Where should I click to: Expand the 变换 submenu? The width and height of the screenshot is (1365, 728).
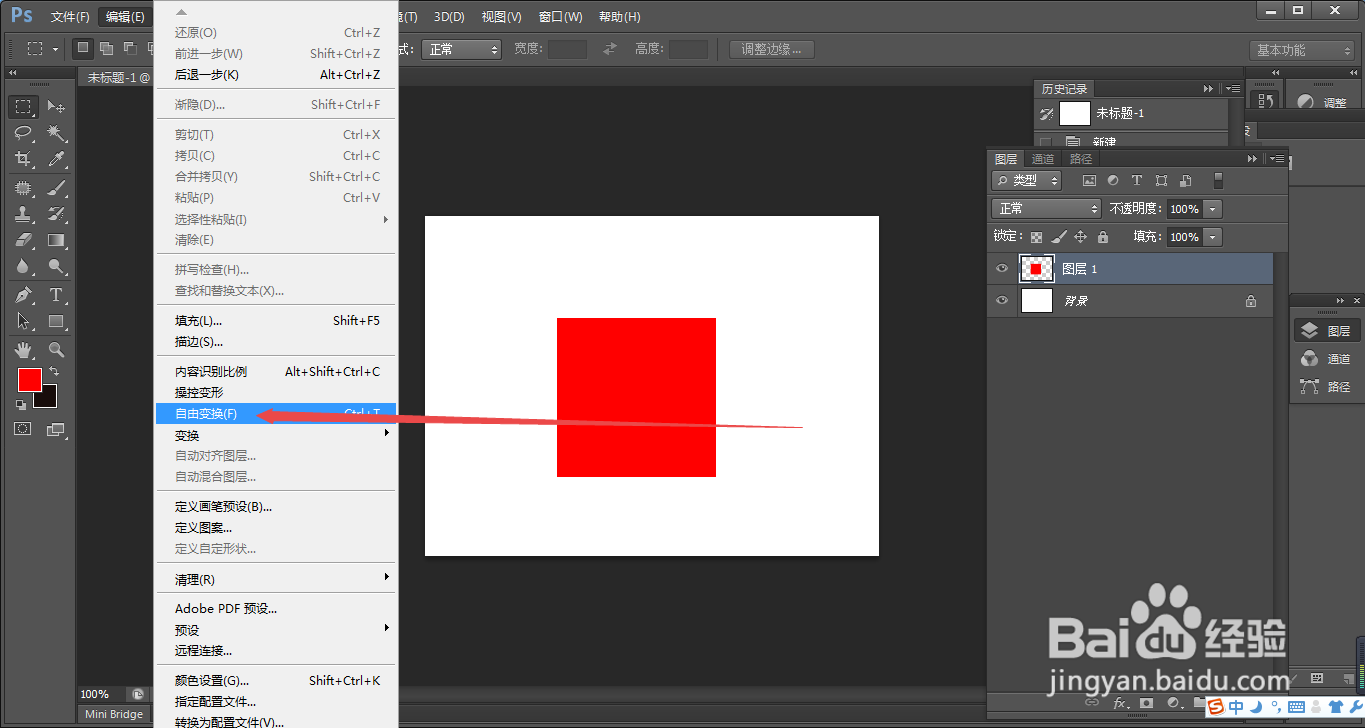(276, 435)
